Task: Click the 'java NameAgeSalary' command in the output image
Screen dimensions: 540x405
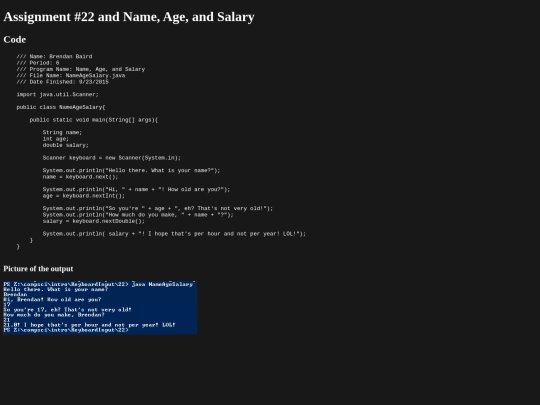Action: click(163, 284)
